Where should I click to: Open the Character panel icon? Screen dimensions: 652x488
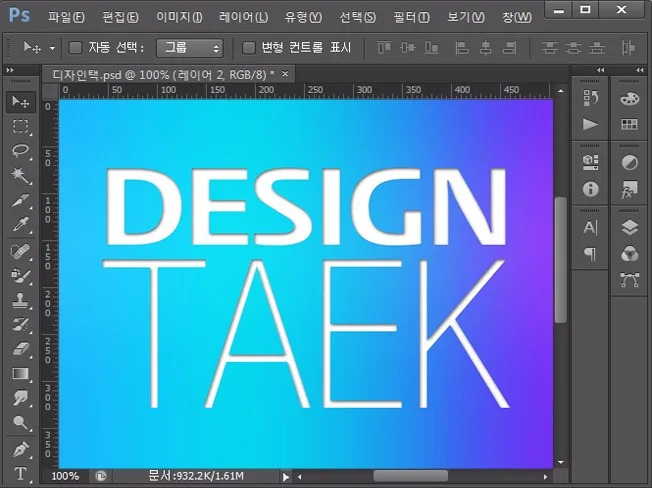(x=590, y=228)
